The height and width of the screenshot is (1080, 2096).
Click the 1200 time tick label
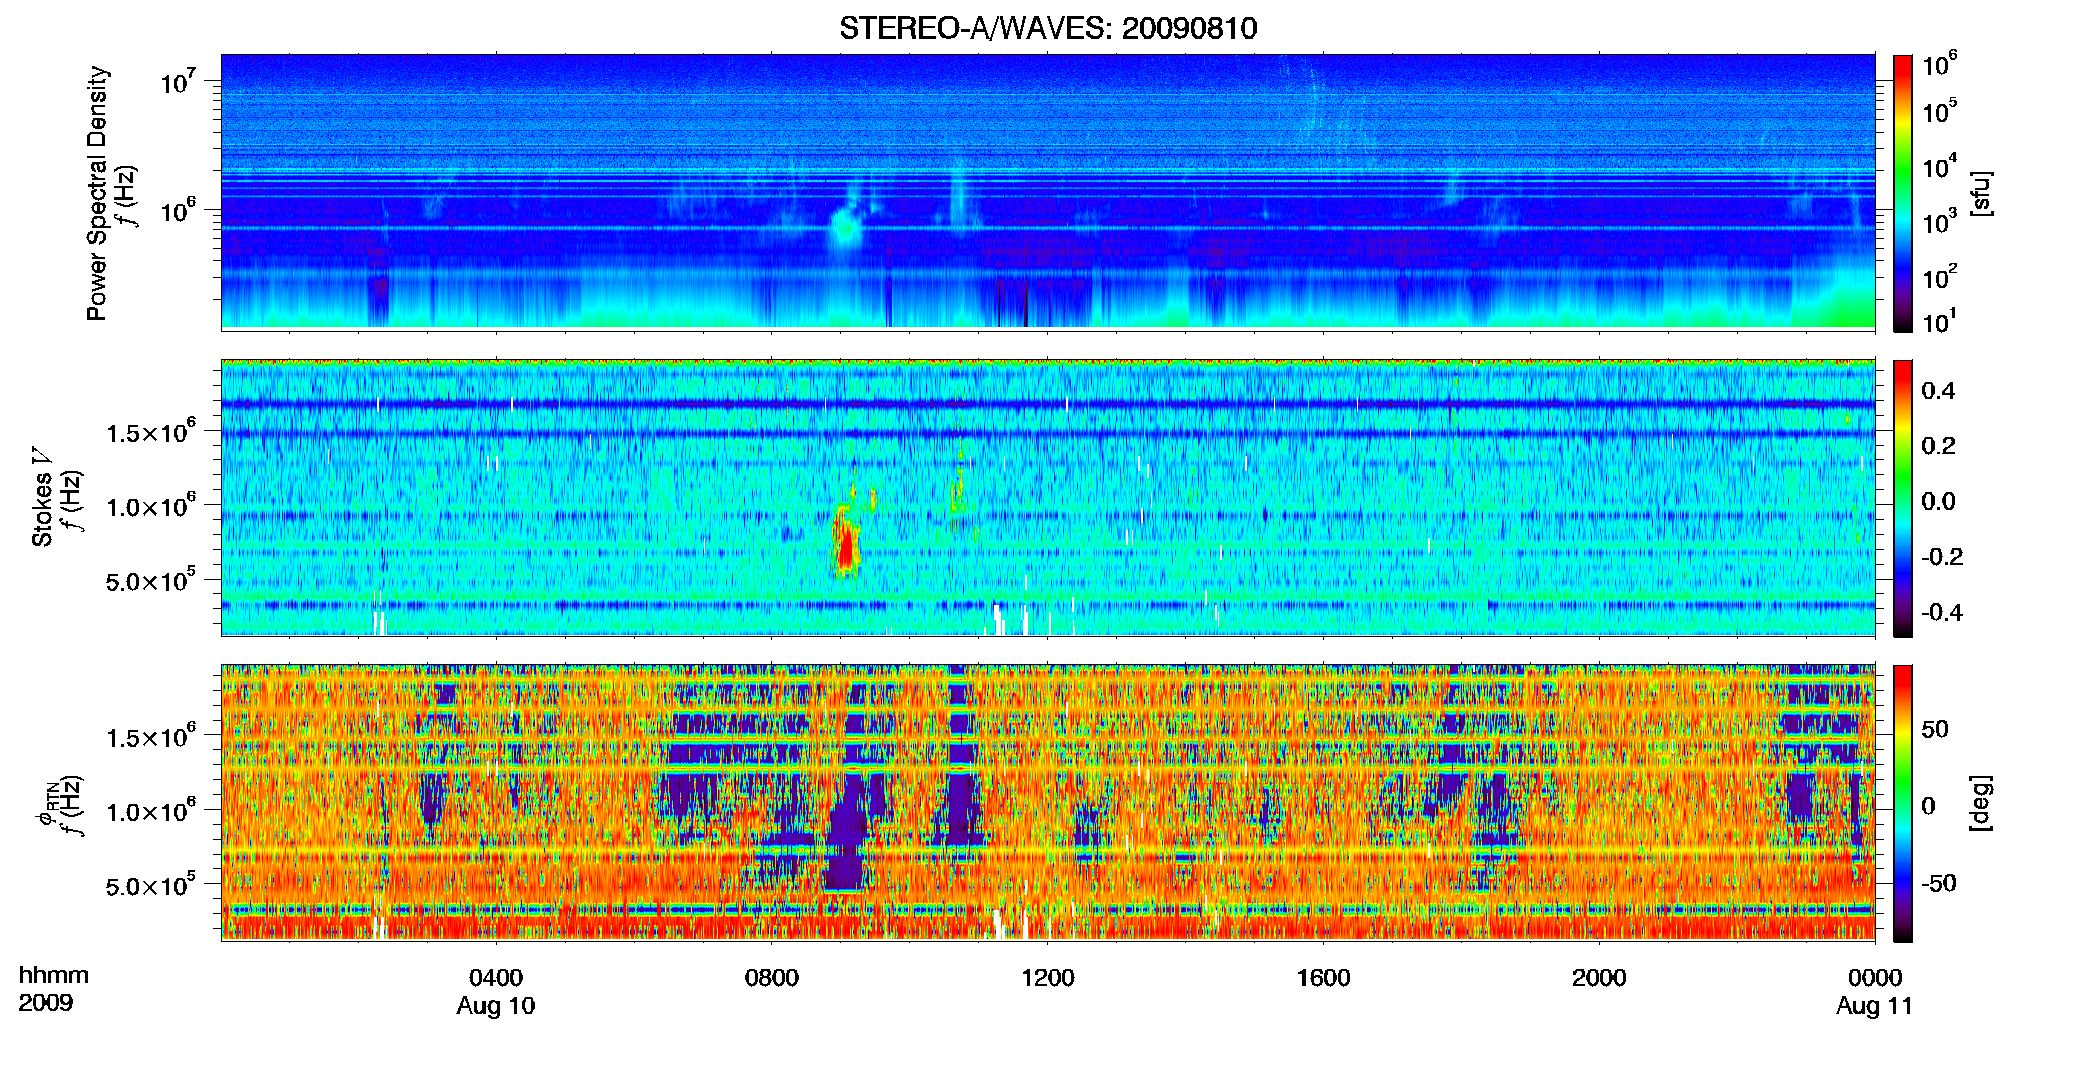(1047, 978)
